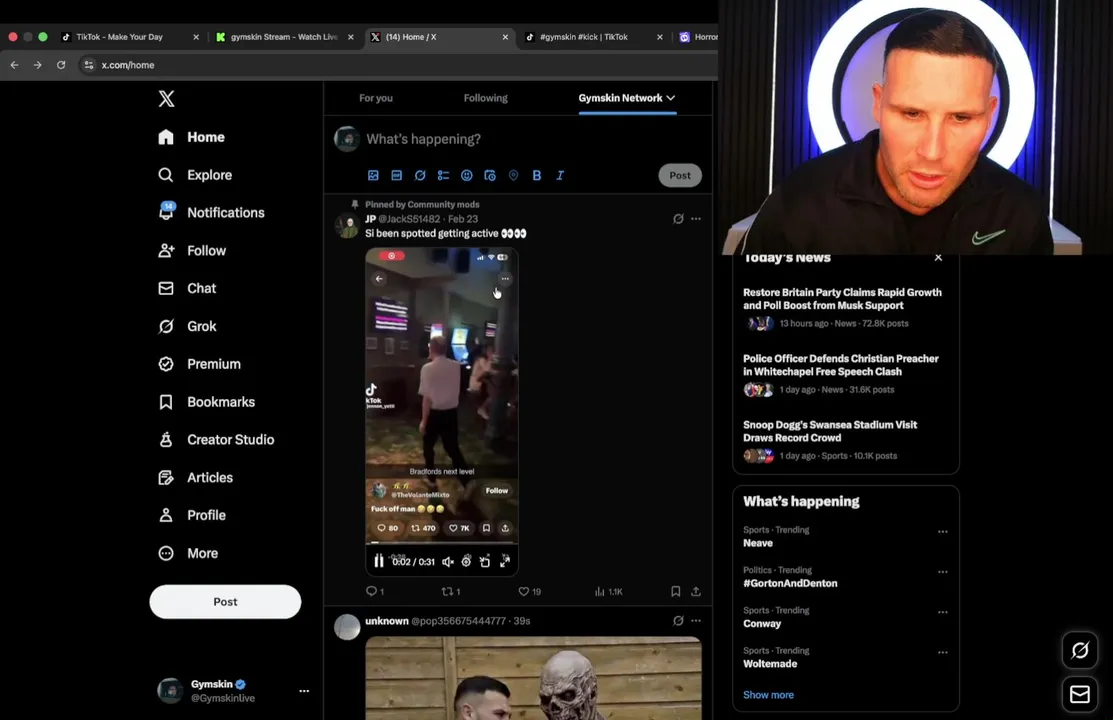The height and width of the screenshot is (720, 1113).
Task: Close Today's News panel
Action: click(x=938, y=258)
